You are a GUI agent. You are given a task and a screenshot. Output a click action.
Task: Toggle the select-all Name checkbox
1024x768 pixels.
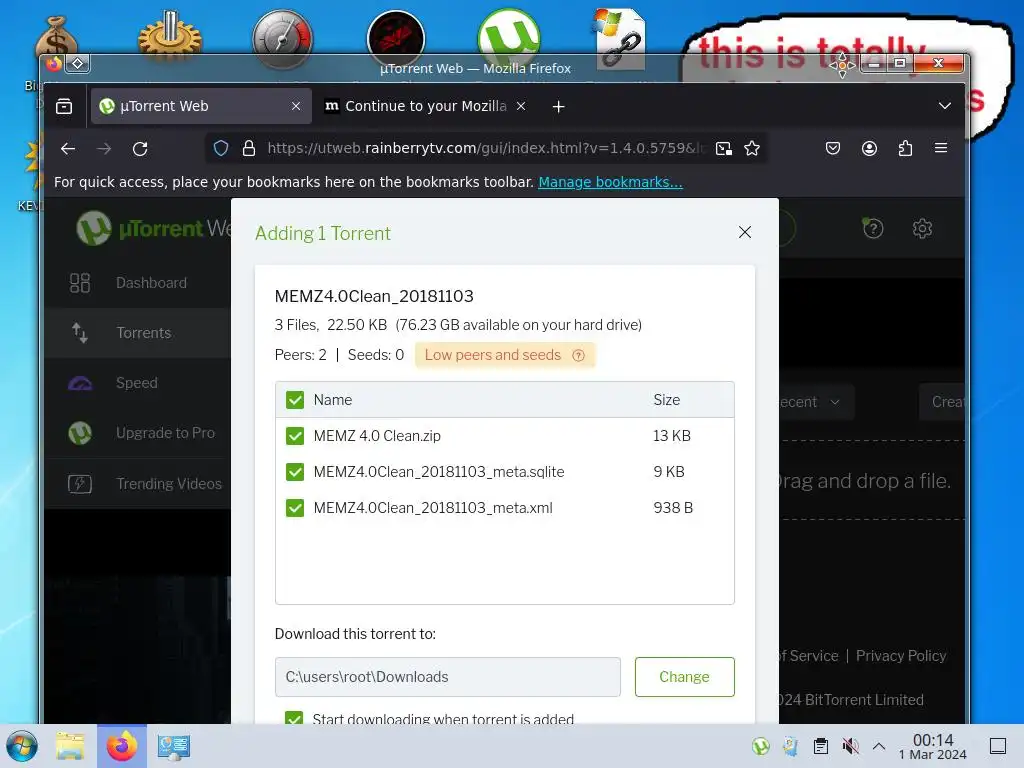click(295, 400)
